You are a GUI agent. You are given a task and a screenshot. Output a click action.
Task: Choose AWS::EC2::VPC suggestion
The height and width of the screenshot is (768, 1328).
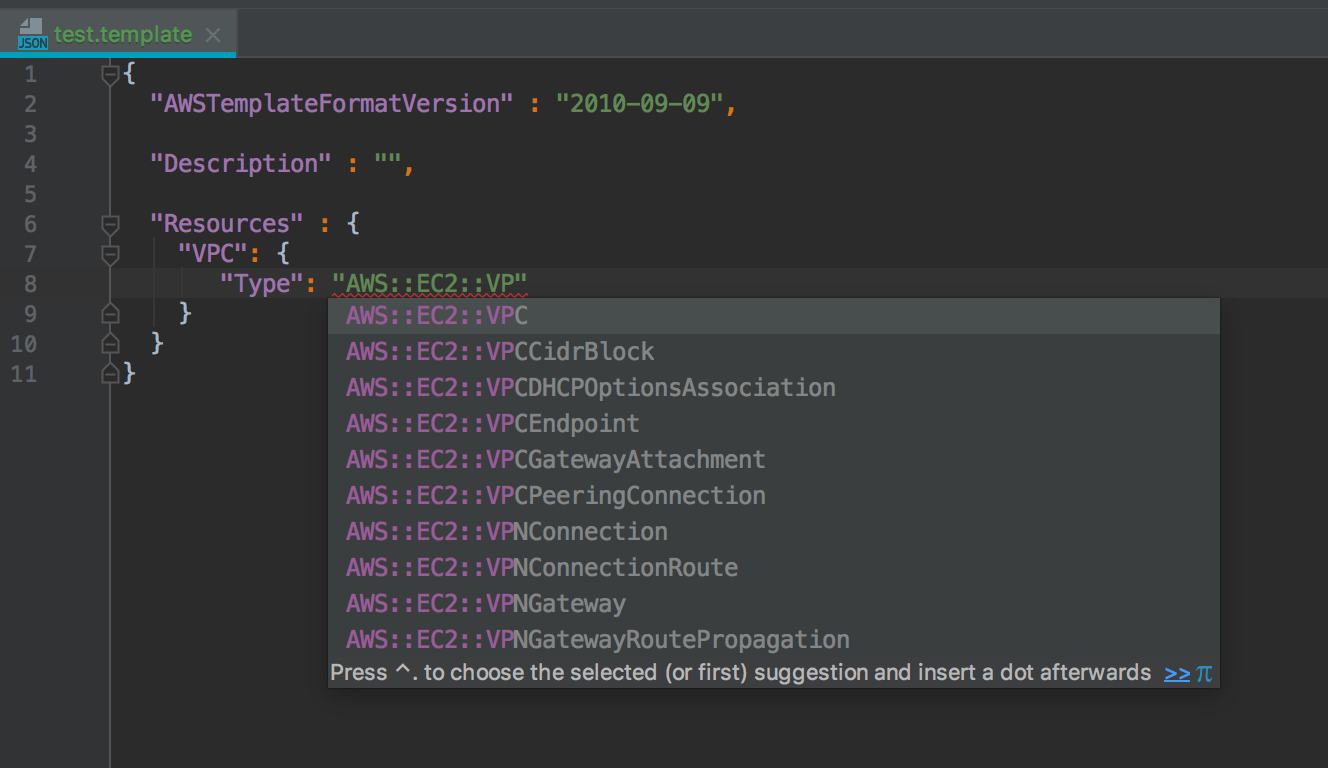pyautogui.click(x=774, y=316)
